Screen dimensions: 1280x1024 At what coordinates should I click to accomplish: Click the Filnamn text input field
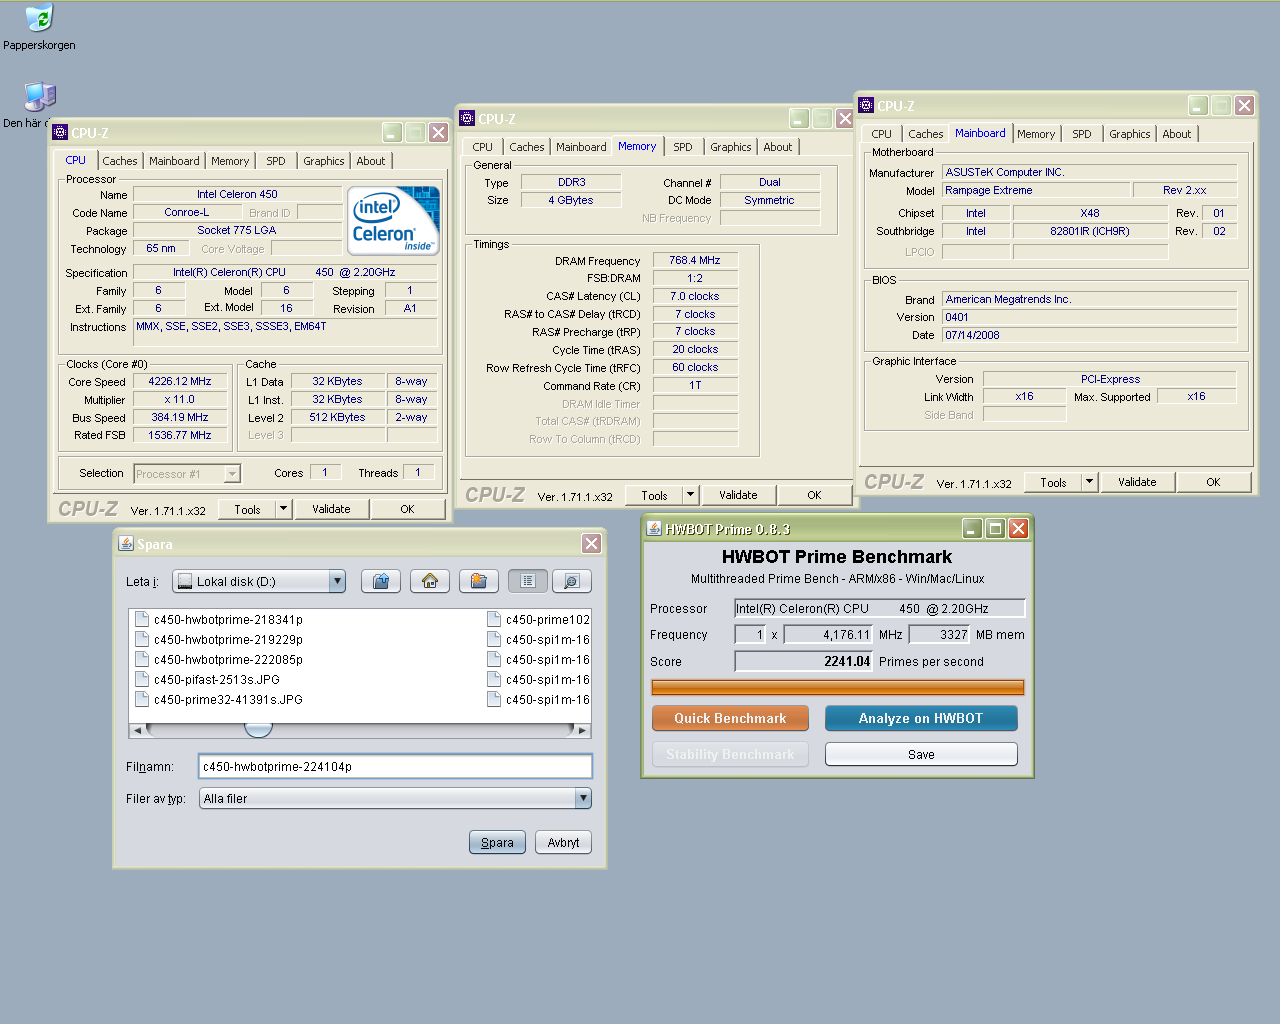pos(395,766)
